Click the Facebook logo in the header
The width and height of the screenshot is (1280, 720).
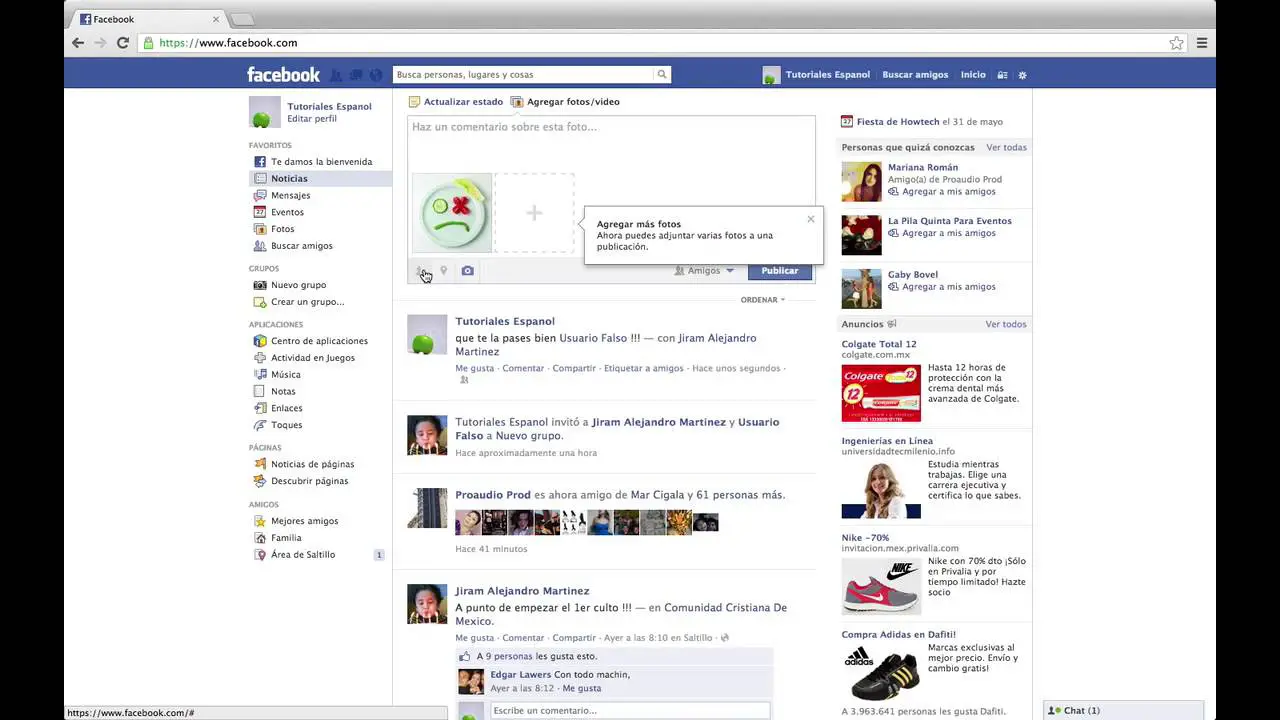tap(284, 75)
